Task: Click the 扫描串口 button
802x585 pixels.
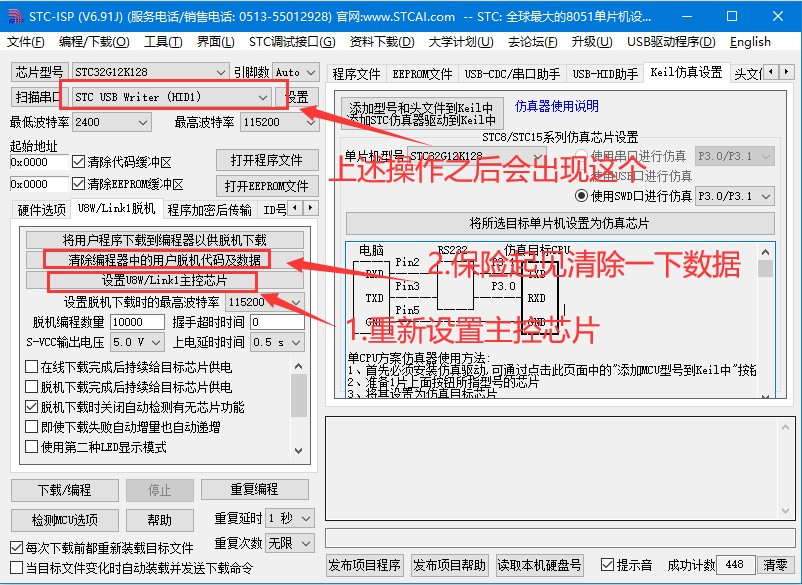Action: click(x=39, y=97)
